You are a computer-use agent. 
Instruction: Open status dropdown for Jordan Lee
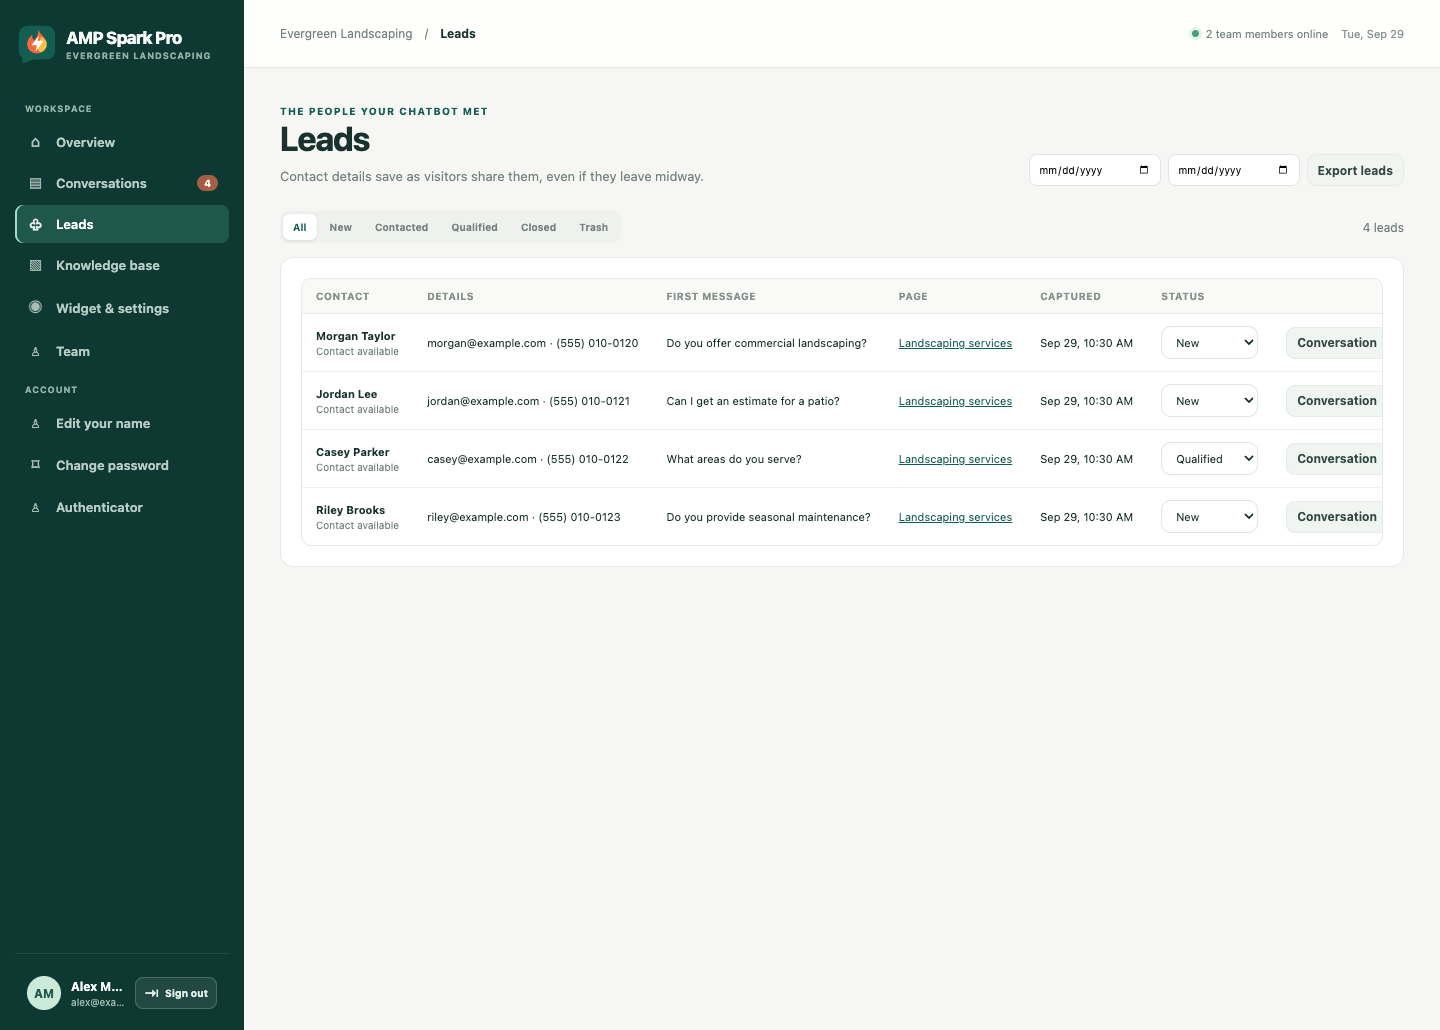1209,401
